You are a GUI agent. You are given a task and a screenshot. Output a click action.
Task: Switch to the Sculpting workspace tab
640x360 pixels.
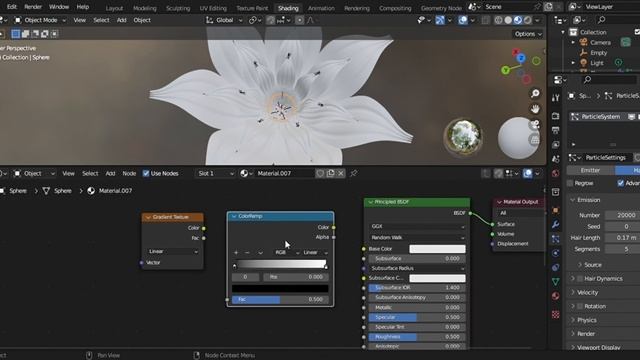pyautogui.click(x=178, y=8)
